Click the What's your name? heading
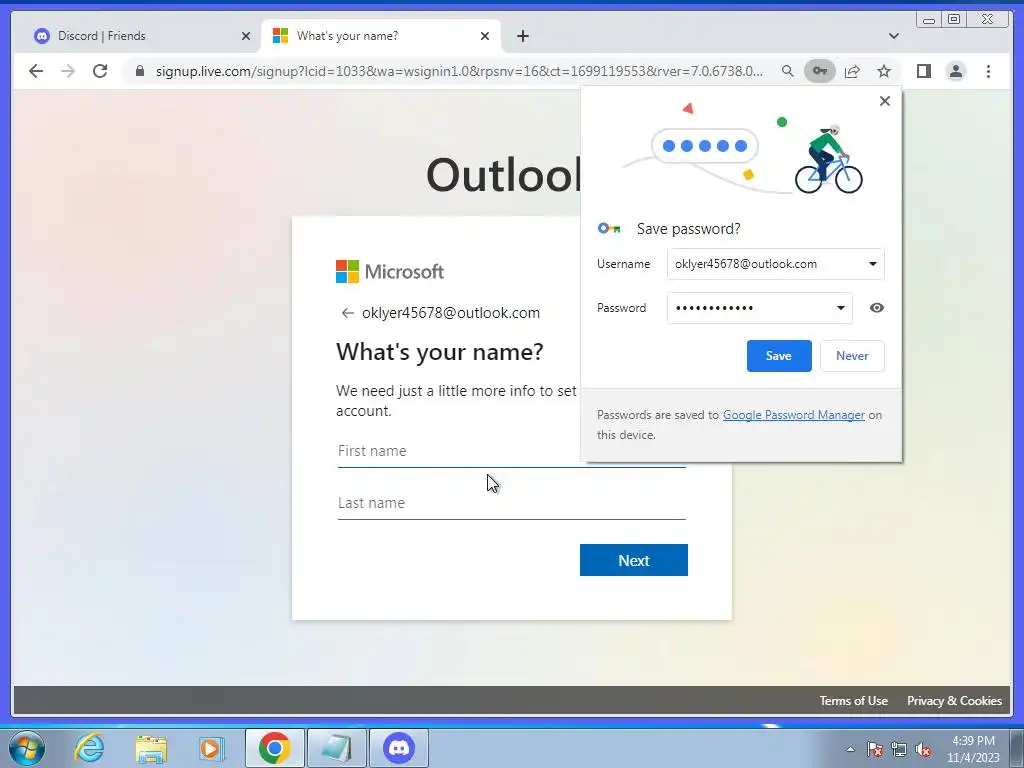Viewport: 1024px width, 768px height. pyautogui.click(x=440, y=352)
